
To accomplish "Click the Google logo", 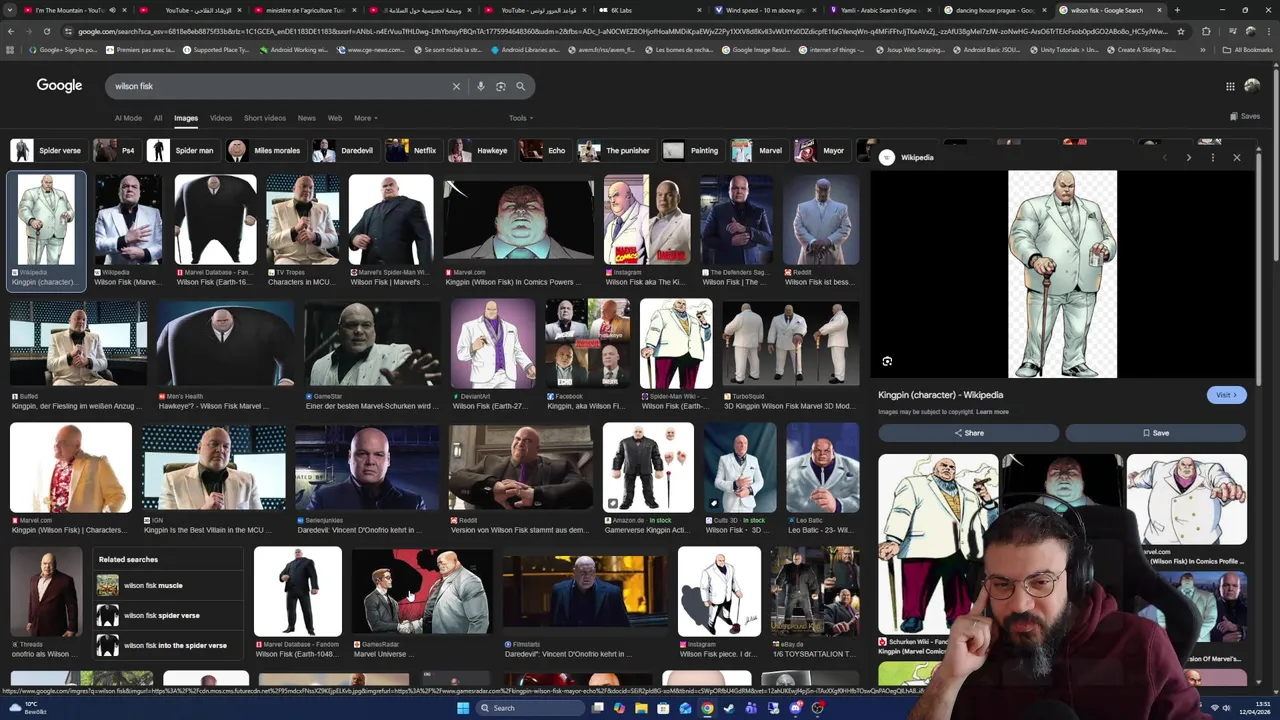I will pyautogui.click(x=60, y=86).
